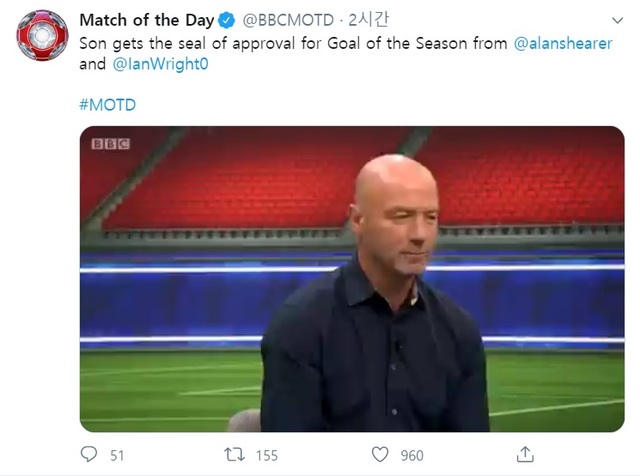
Task: Like the tweet with the heart icon
Action: click(381, 455)
